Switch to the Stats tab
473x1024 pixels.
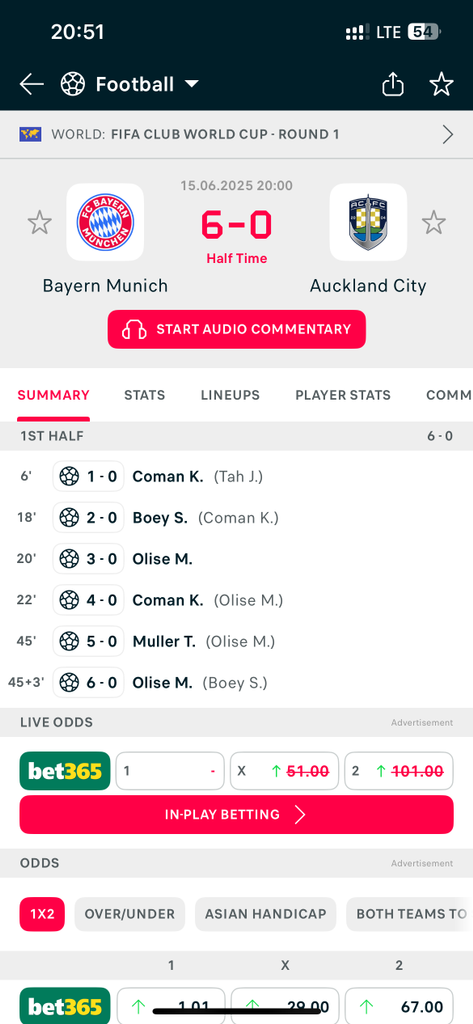pyautogui.click(x=144, y=395)
